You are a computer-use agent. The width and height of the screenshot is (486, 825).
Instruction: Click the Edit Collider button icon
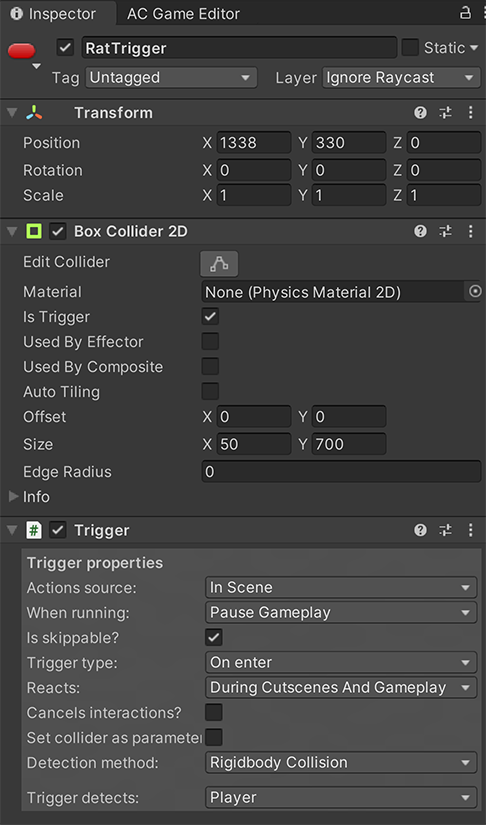pos(219,264)
